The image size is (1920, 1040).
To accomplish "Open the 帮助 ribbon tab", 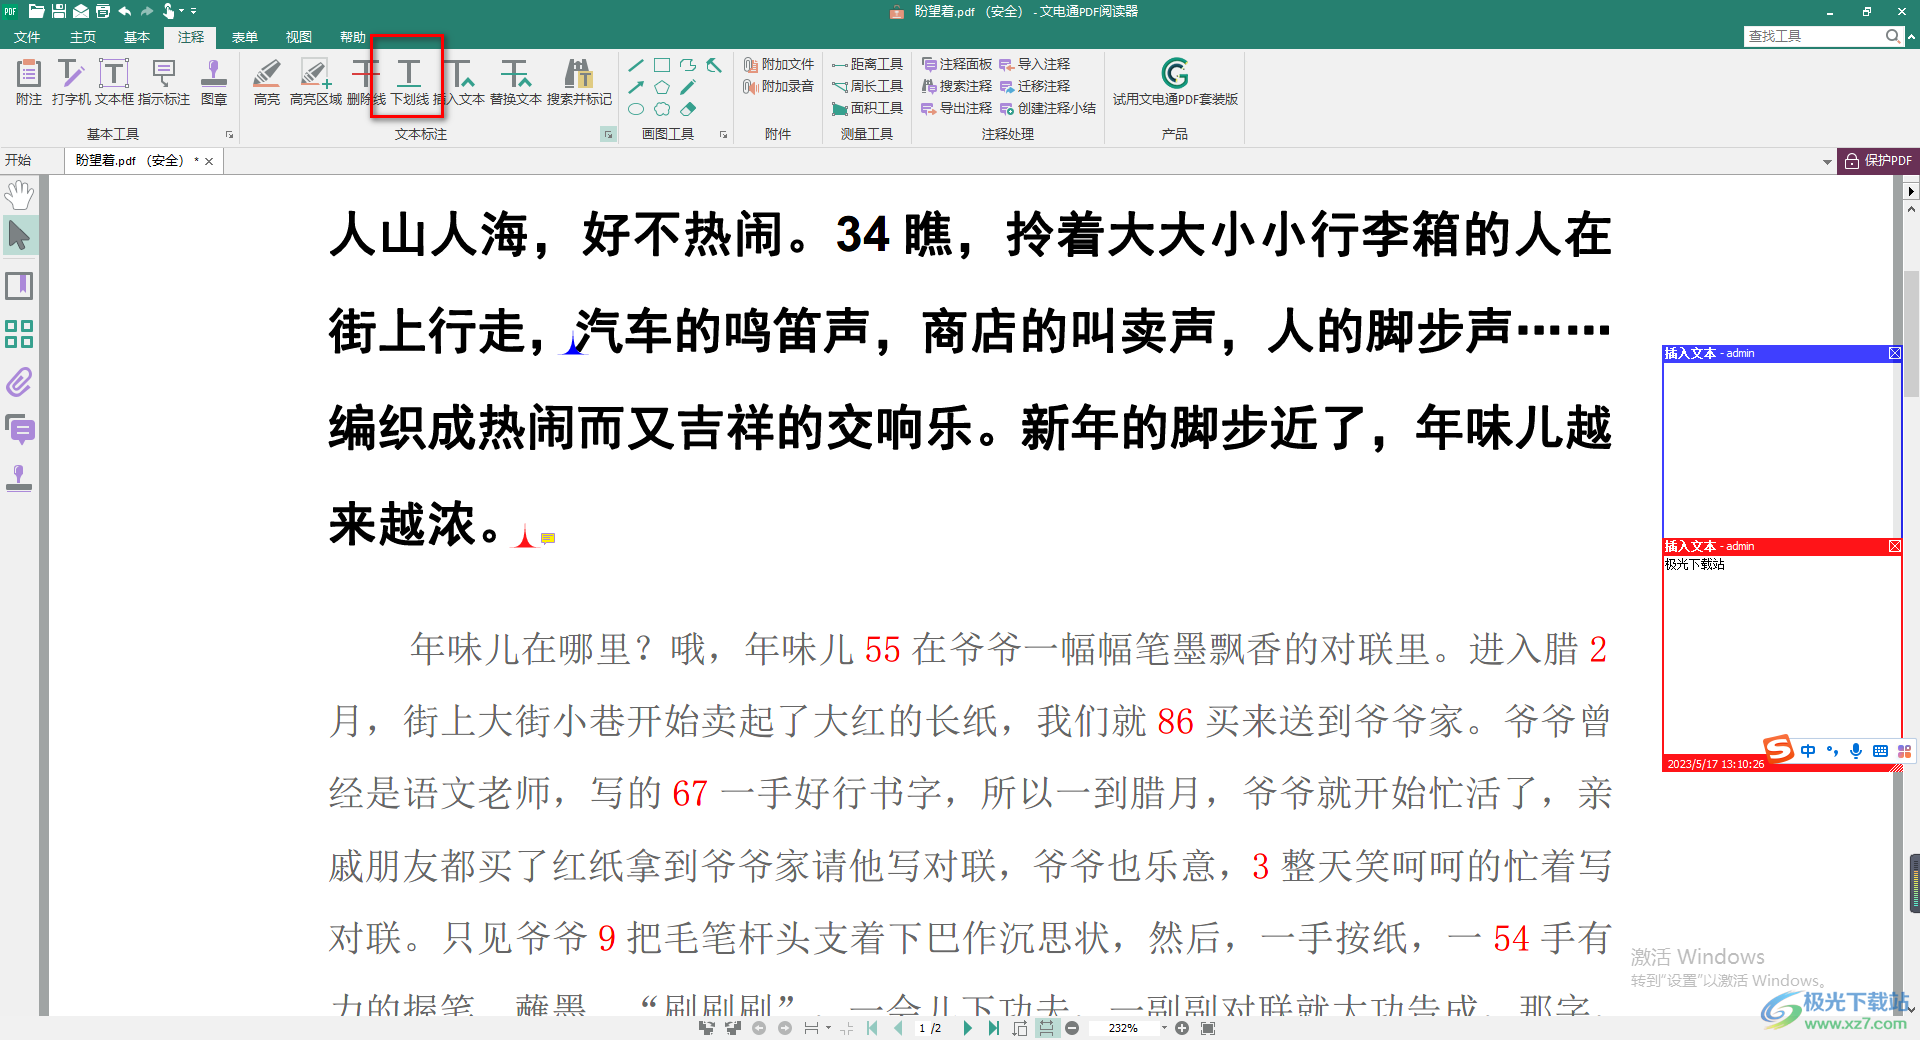I will pyautogui.click(x=353, y=37).
